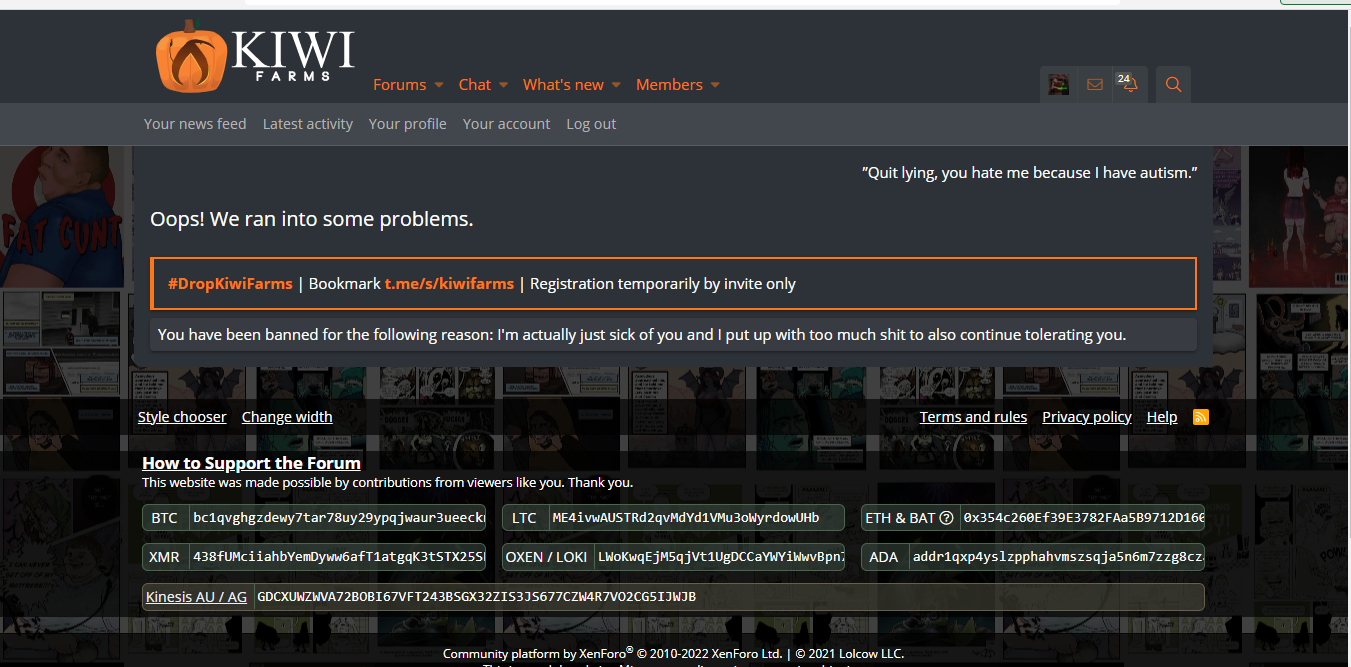Open the Style chooser
The height and width of the screenshot is (667, 1351).
point(182,417)
